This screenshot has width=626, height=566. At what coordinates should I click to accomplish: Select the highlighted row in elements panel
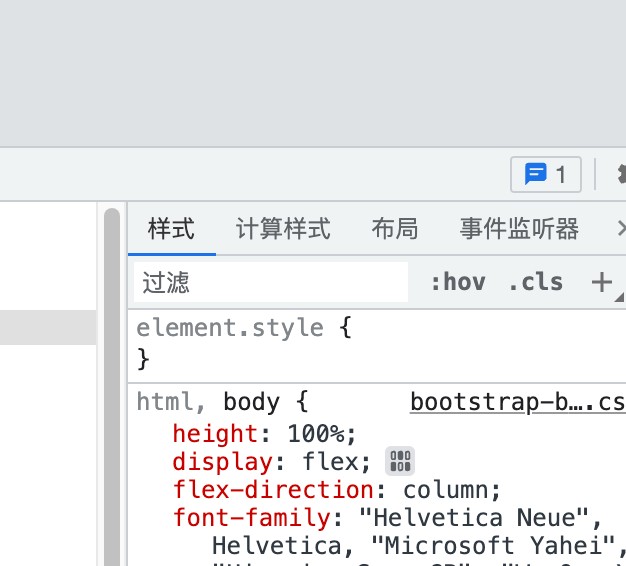[48, 327]
